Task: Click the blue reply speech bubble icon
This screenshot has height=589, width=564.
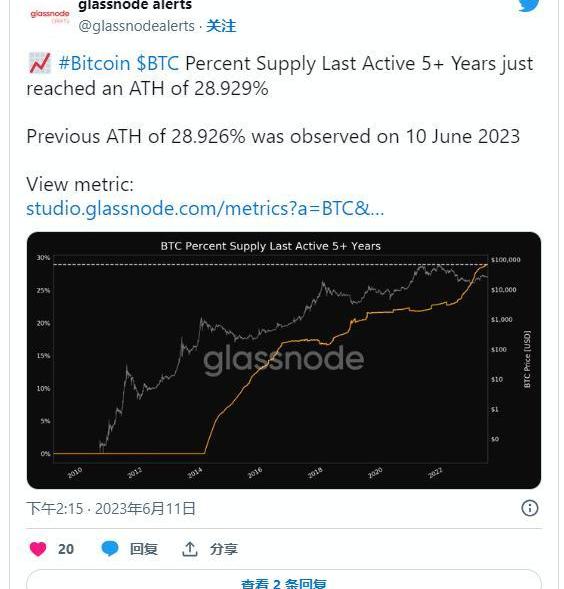Action: (110, 549)
